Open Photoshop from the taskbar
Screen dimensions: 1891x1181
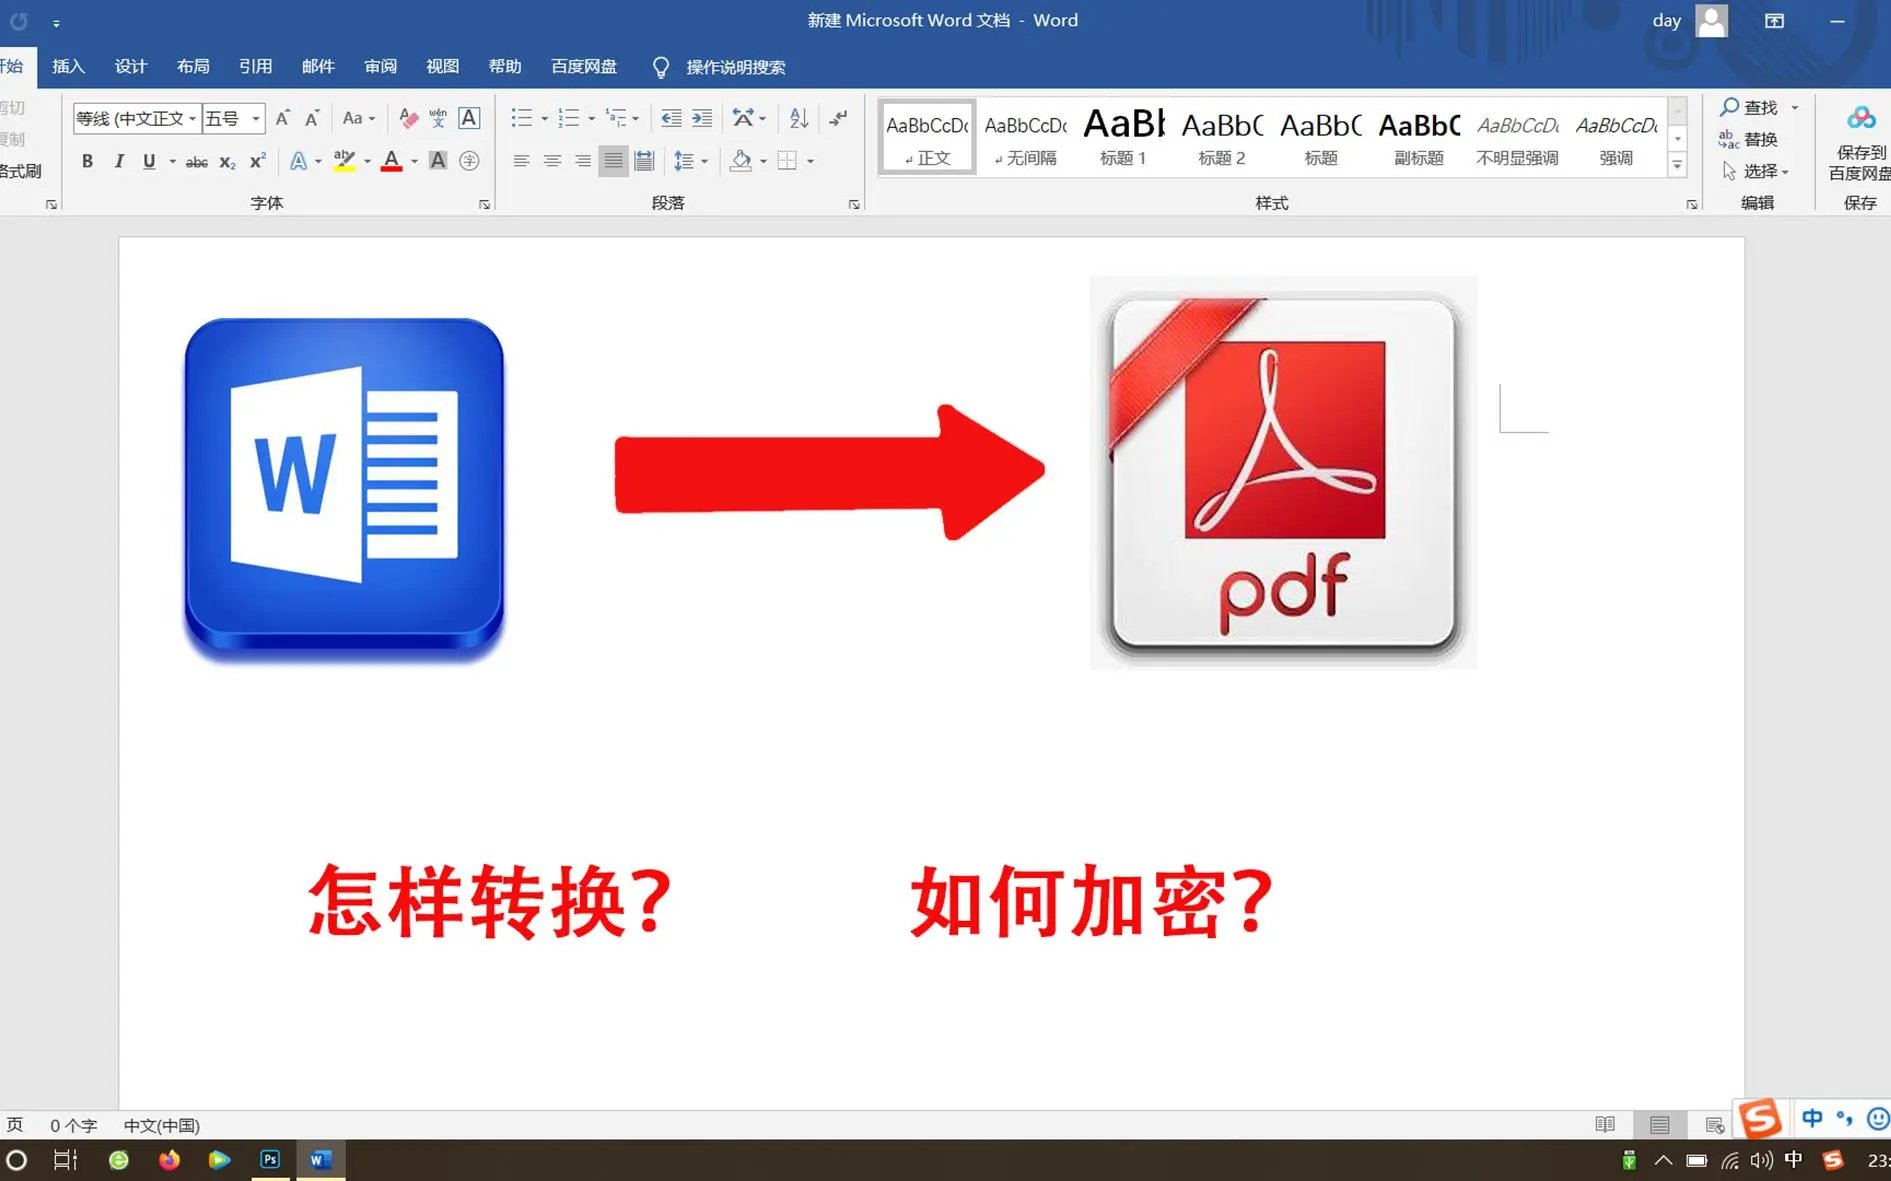(x=270, y=1160)
